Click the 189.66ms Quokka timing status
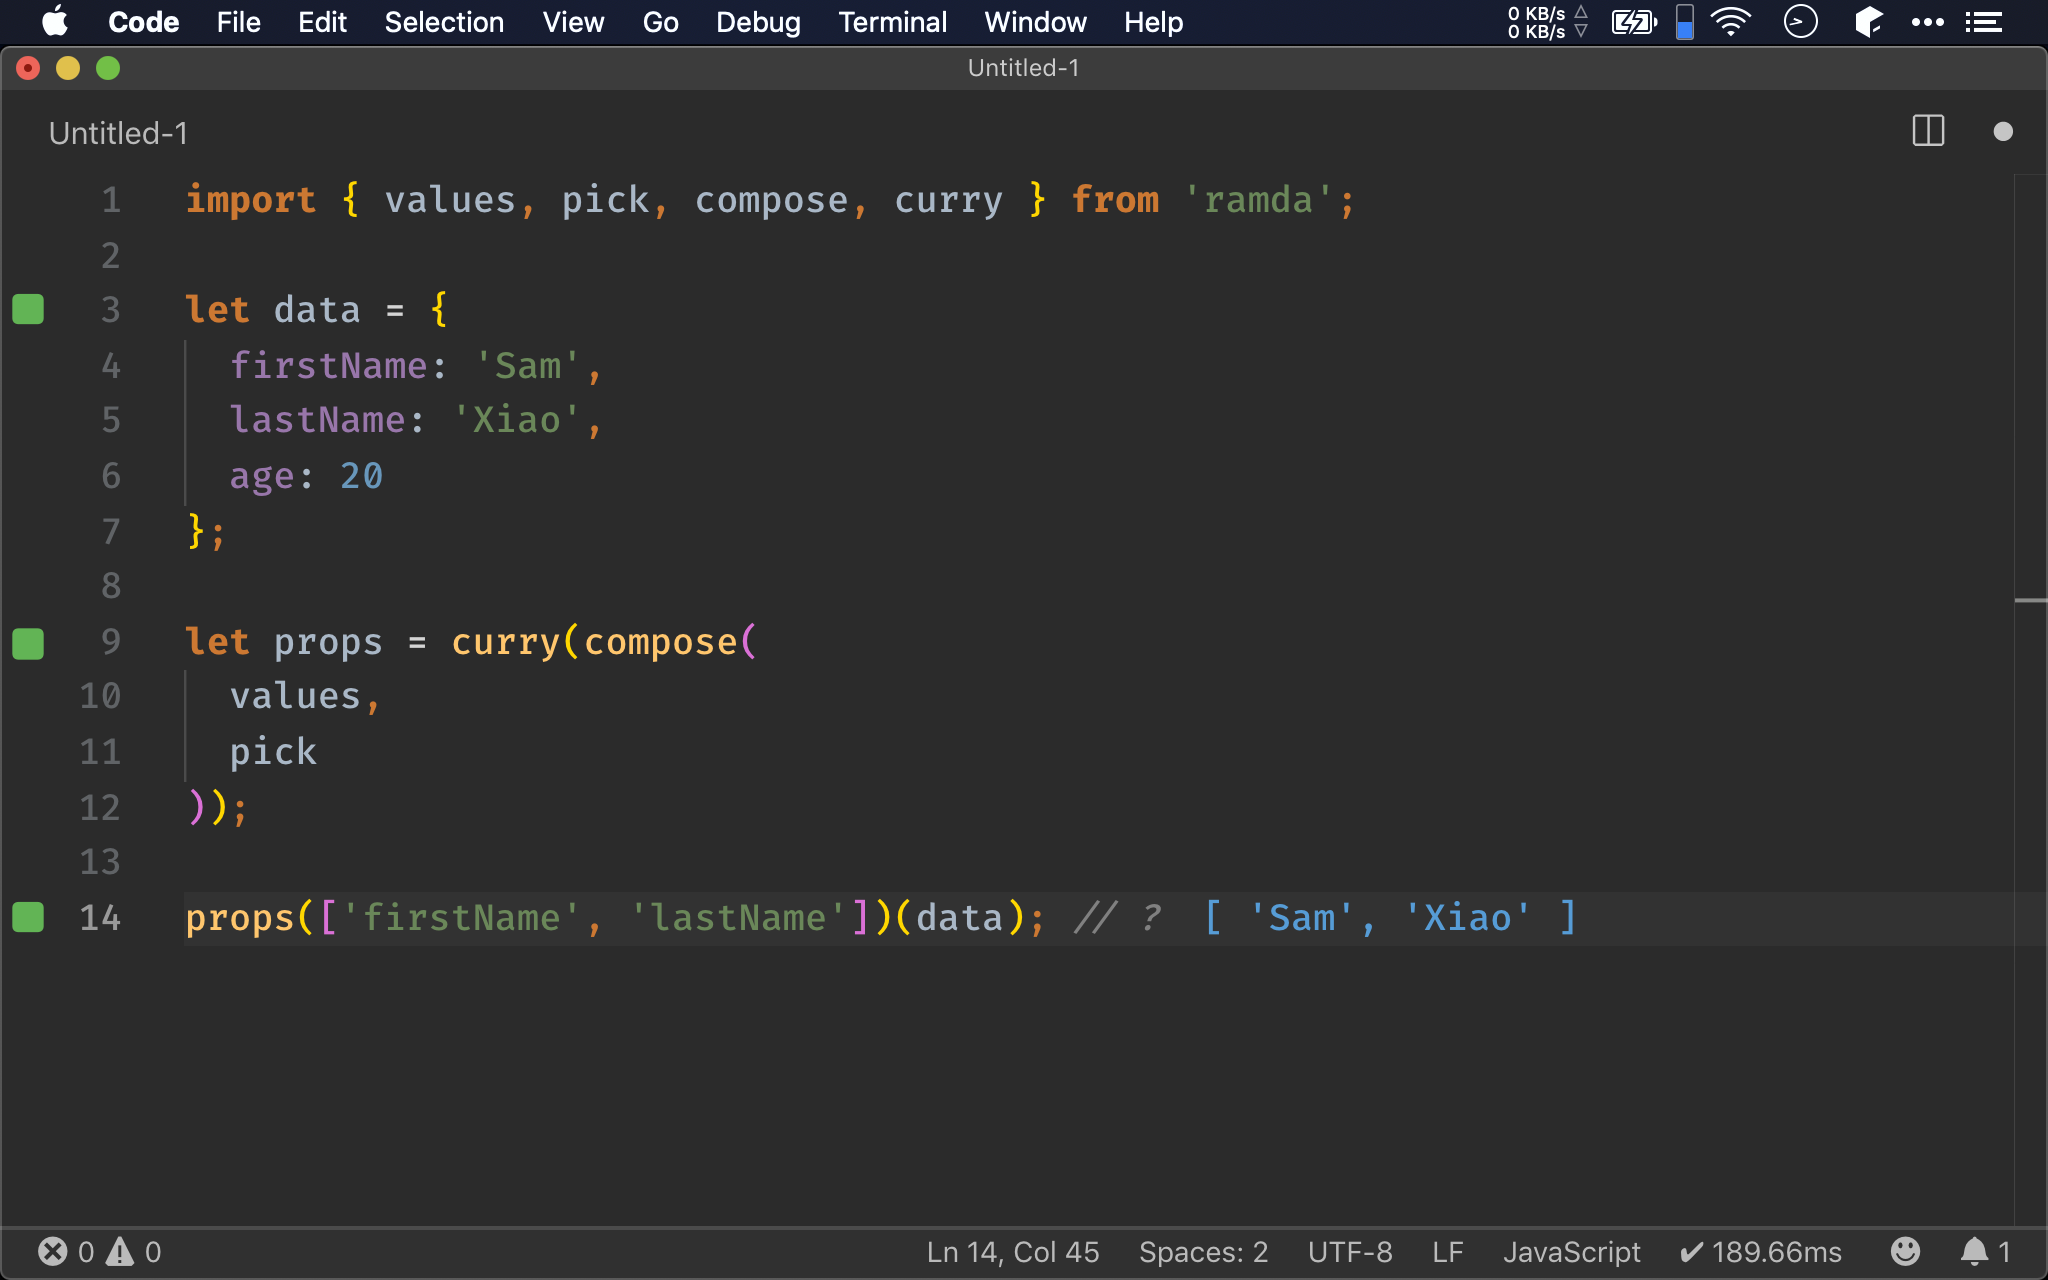Viewport: 2048px width, 1280px height. (1760, 1252)
